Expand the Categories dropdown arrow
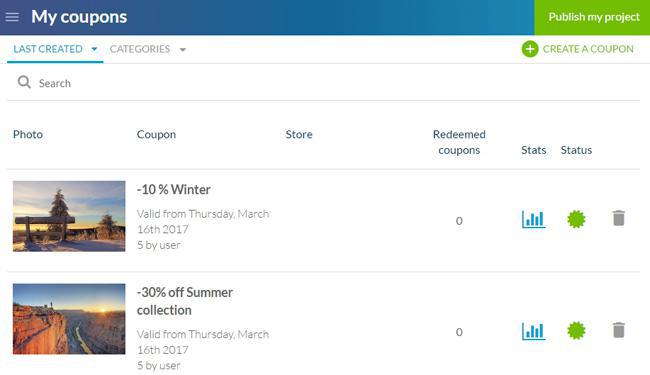 click(x=182, y=50)
